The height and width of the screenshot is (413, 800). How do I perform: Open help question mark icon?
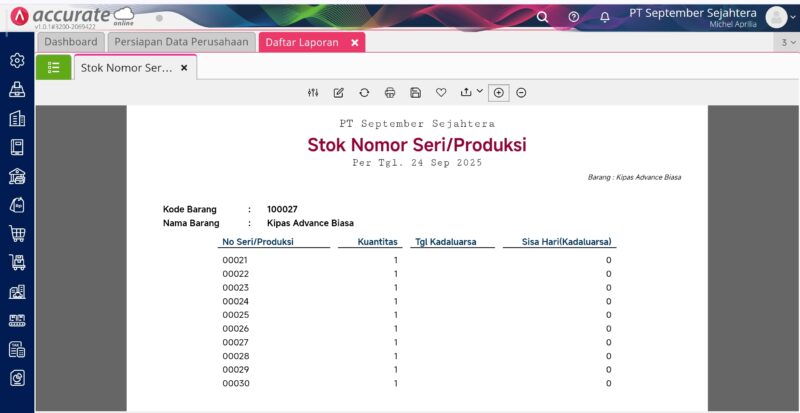click(x=574, y=17)
